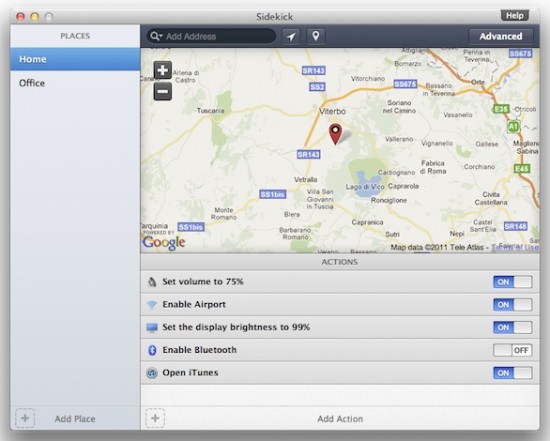Viewport: 550px width, 441px height.
Task: Click the Bluetooth icon in actions list
Action: coord(152,350)
